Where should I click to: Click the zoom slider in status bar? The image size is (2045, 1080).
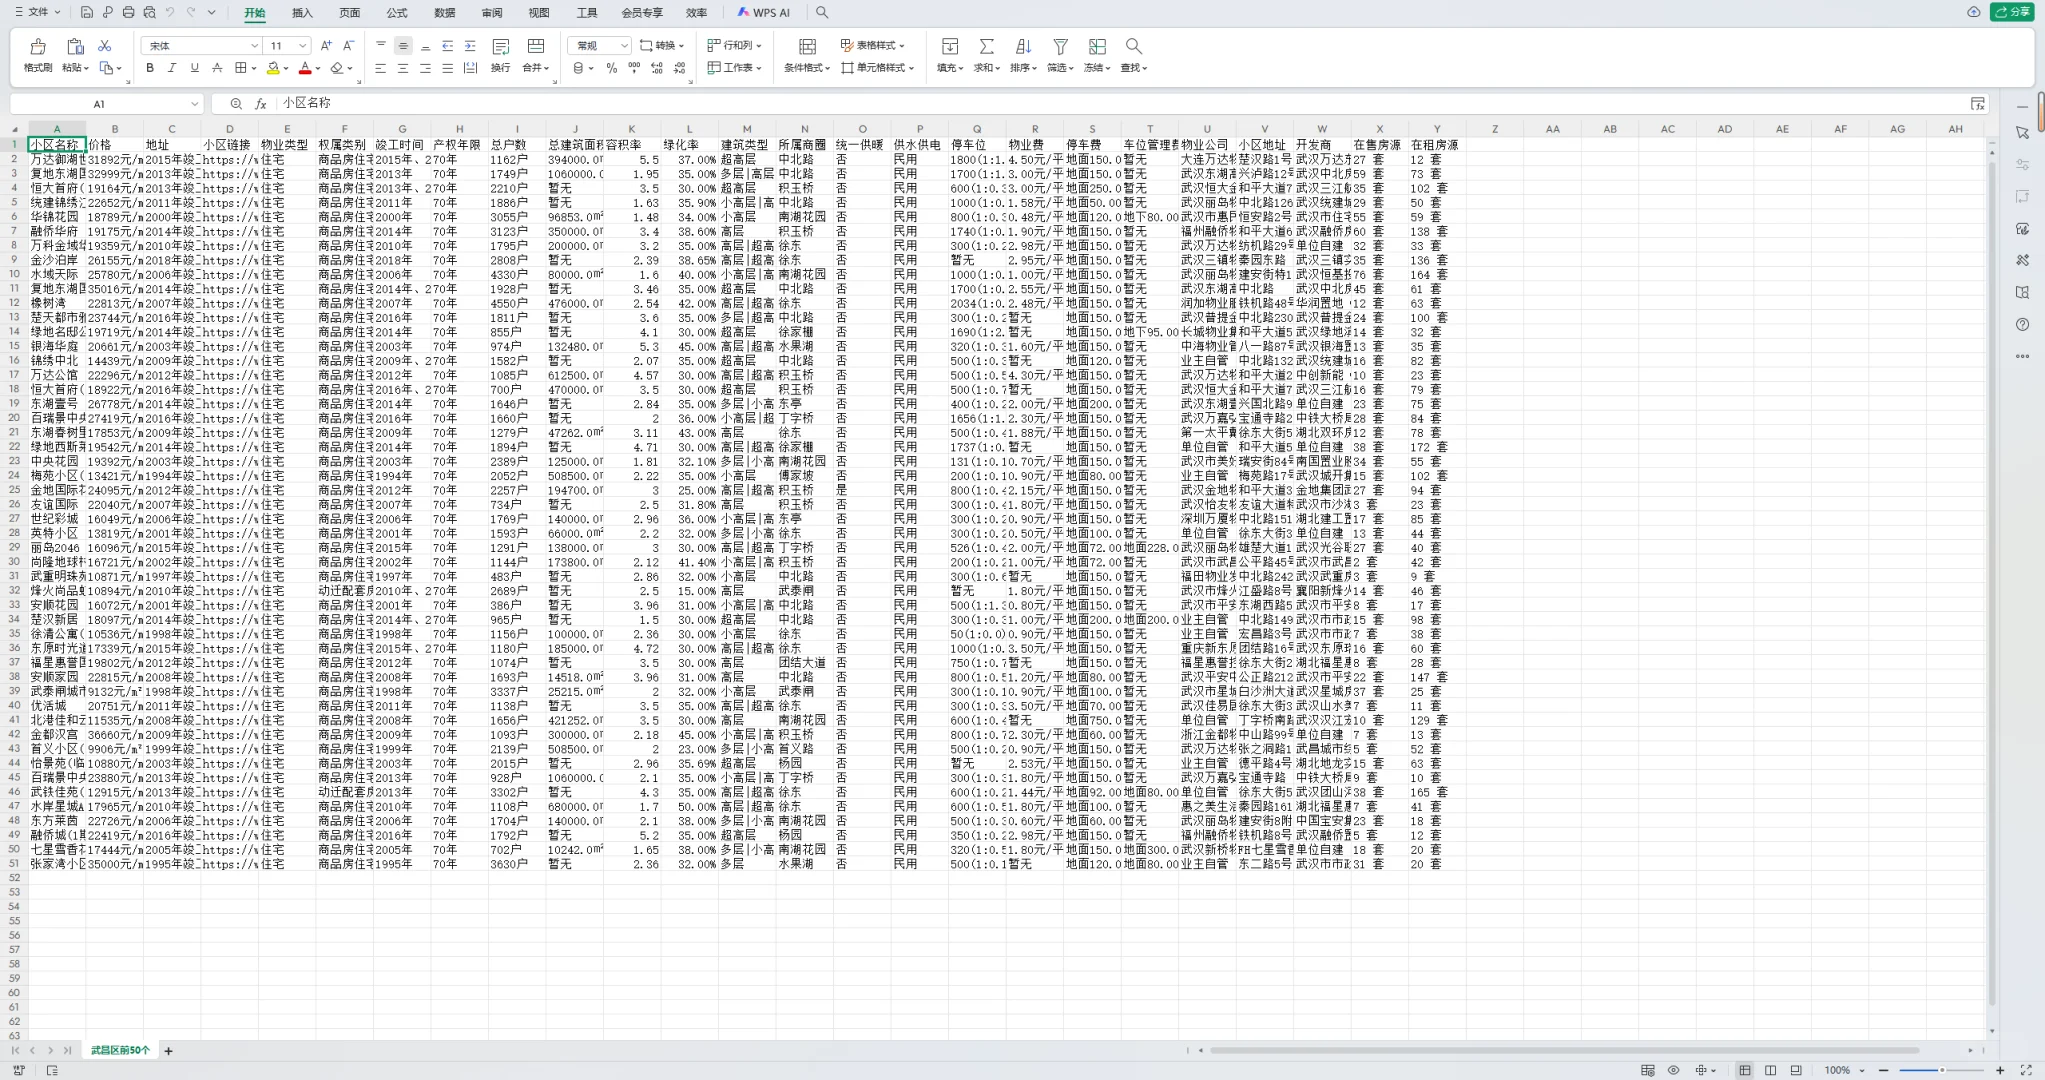[x=1940, y=1070]
